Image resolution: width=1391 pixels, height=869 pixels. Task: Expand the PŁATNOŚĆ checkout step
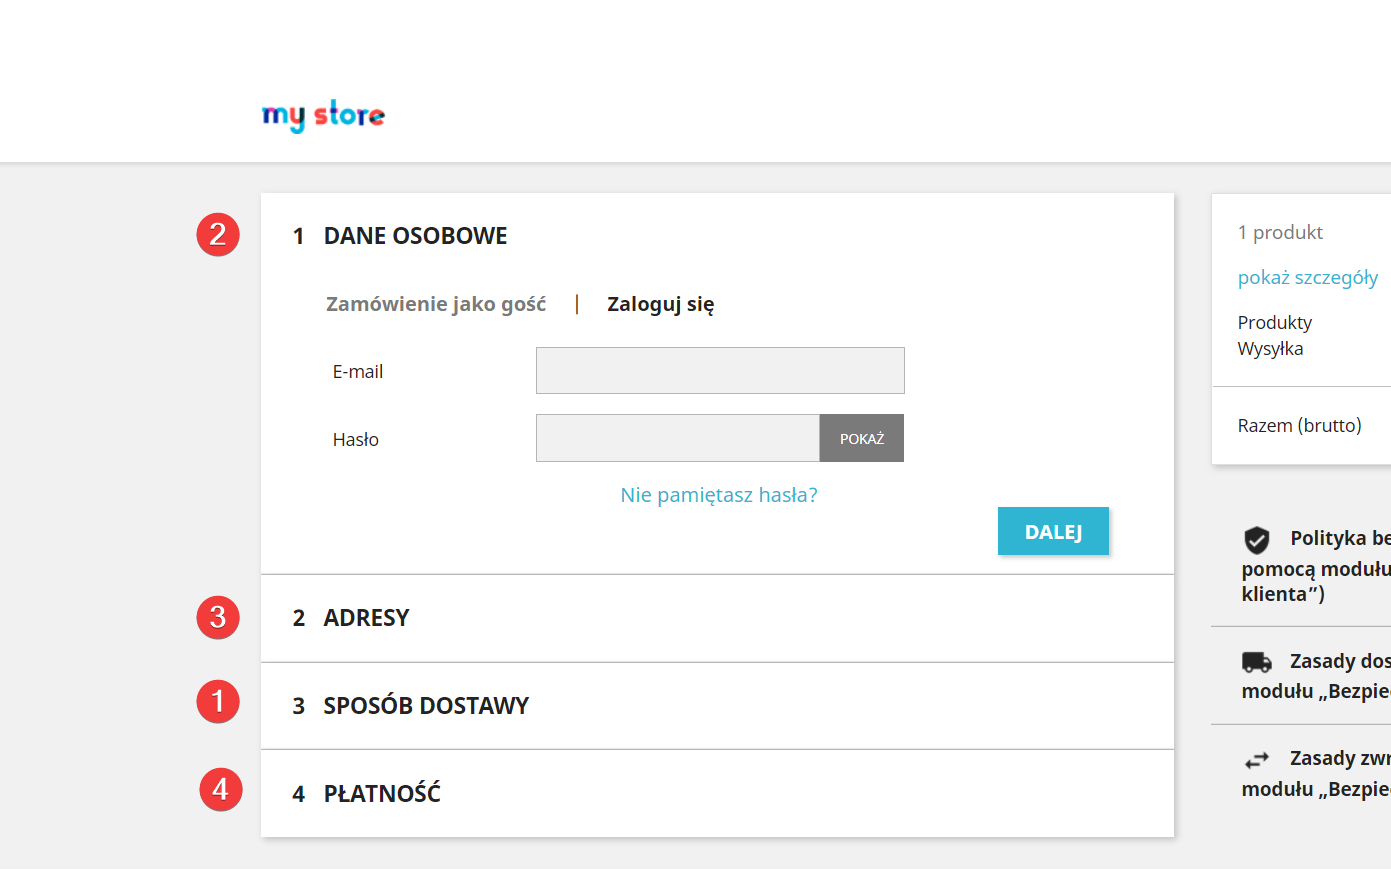pyautogui.click(x=717, y=794)
